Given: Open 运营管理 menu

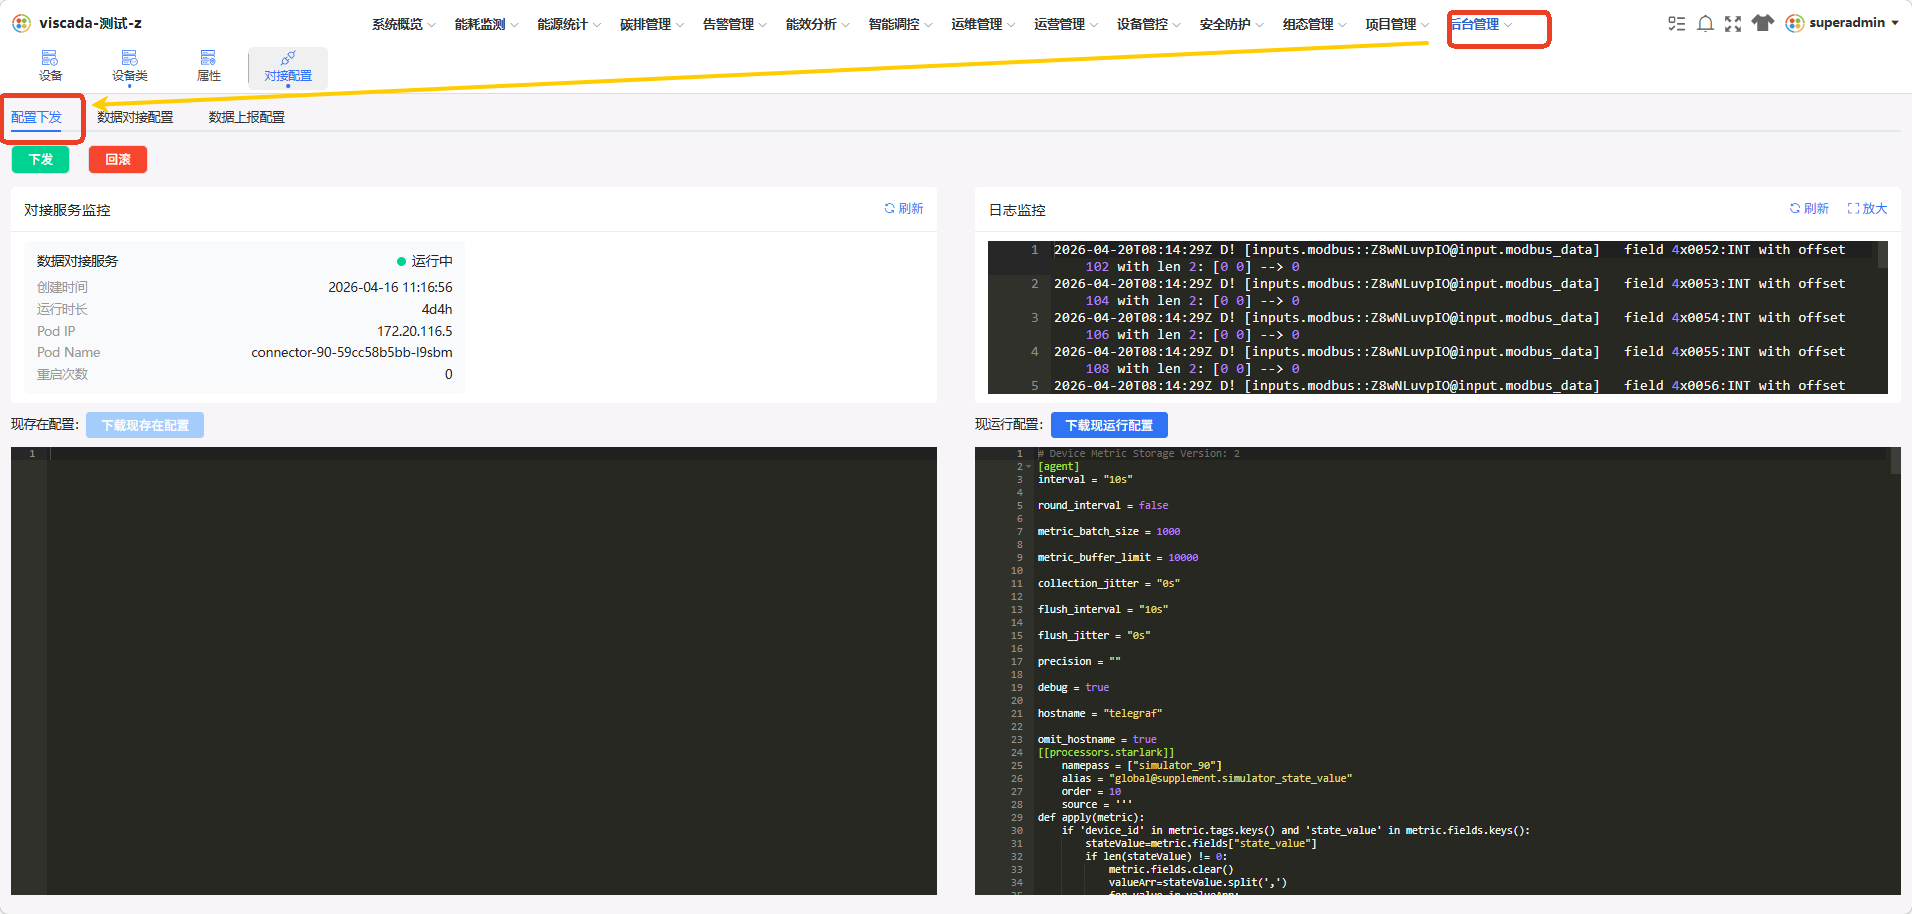Looking at the screenshot, I should 1066,24.
